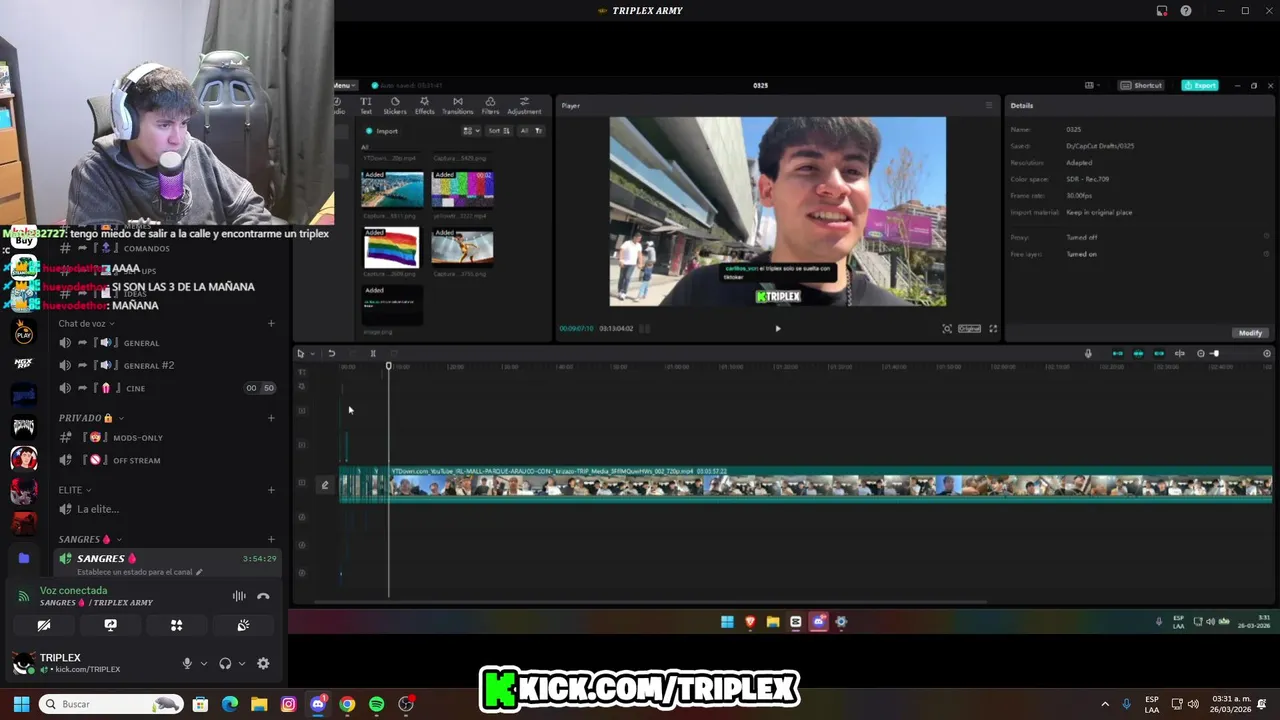Toggle the main track magnet

pyautogui.click(x=1117, y=353)
